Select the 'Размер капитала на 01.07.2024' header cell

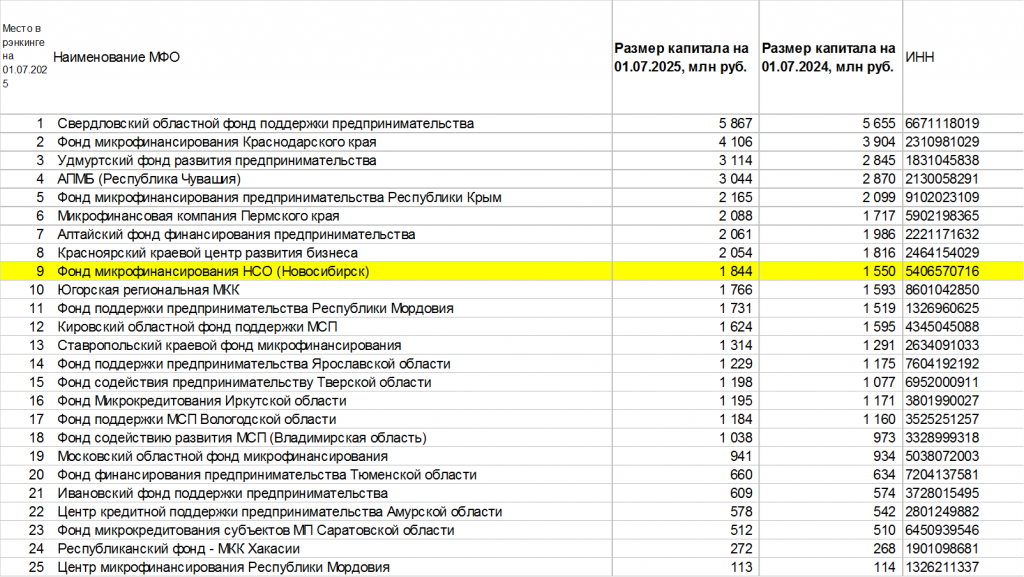pos(828,57)
